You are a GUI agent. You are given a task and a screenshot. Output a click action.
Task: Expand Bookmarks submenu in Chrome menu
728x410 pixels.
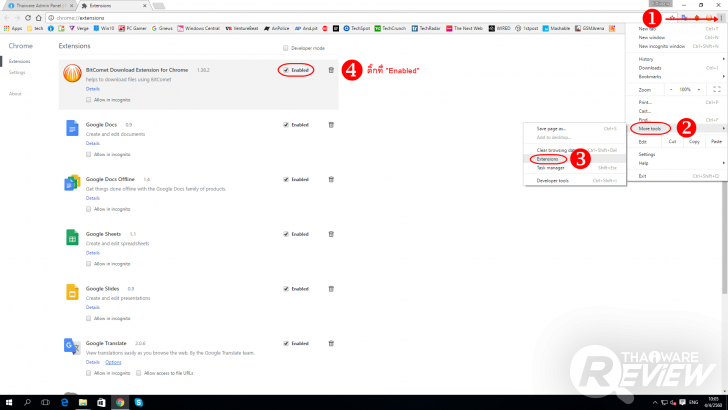coord(676,77)
